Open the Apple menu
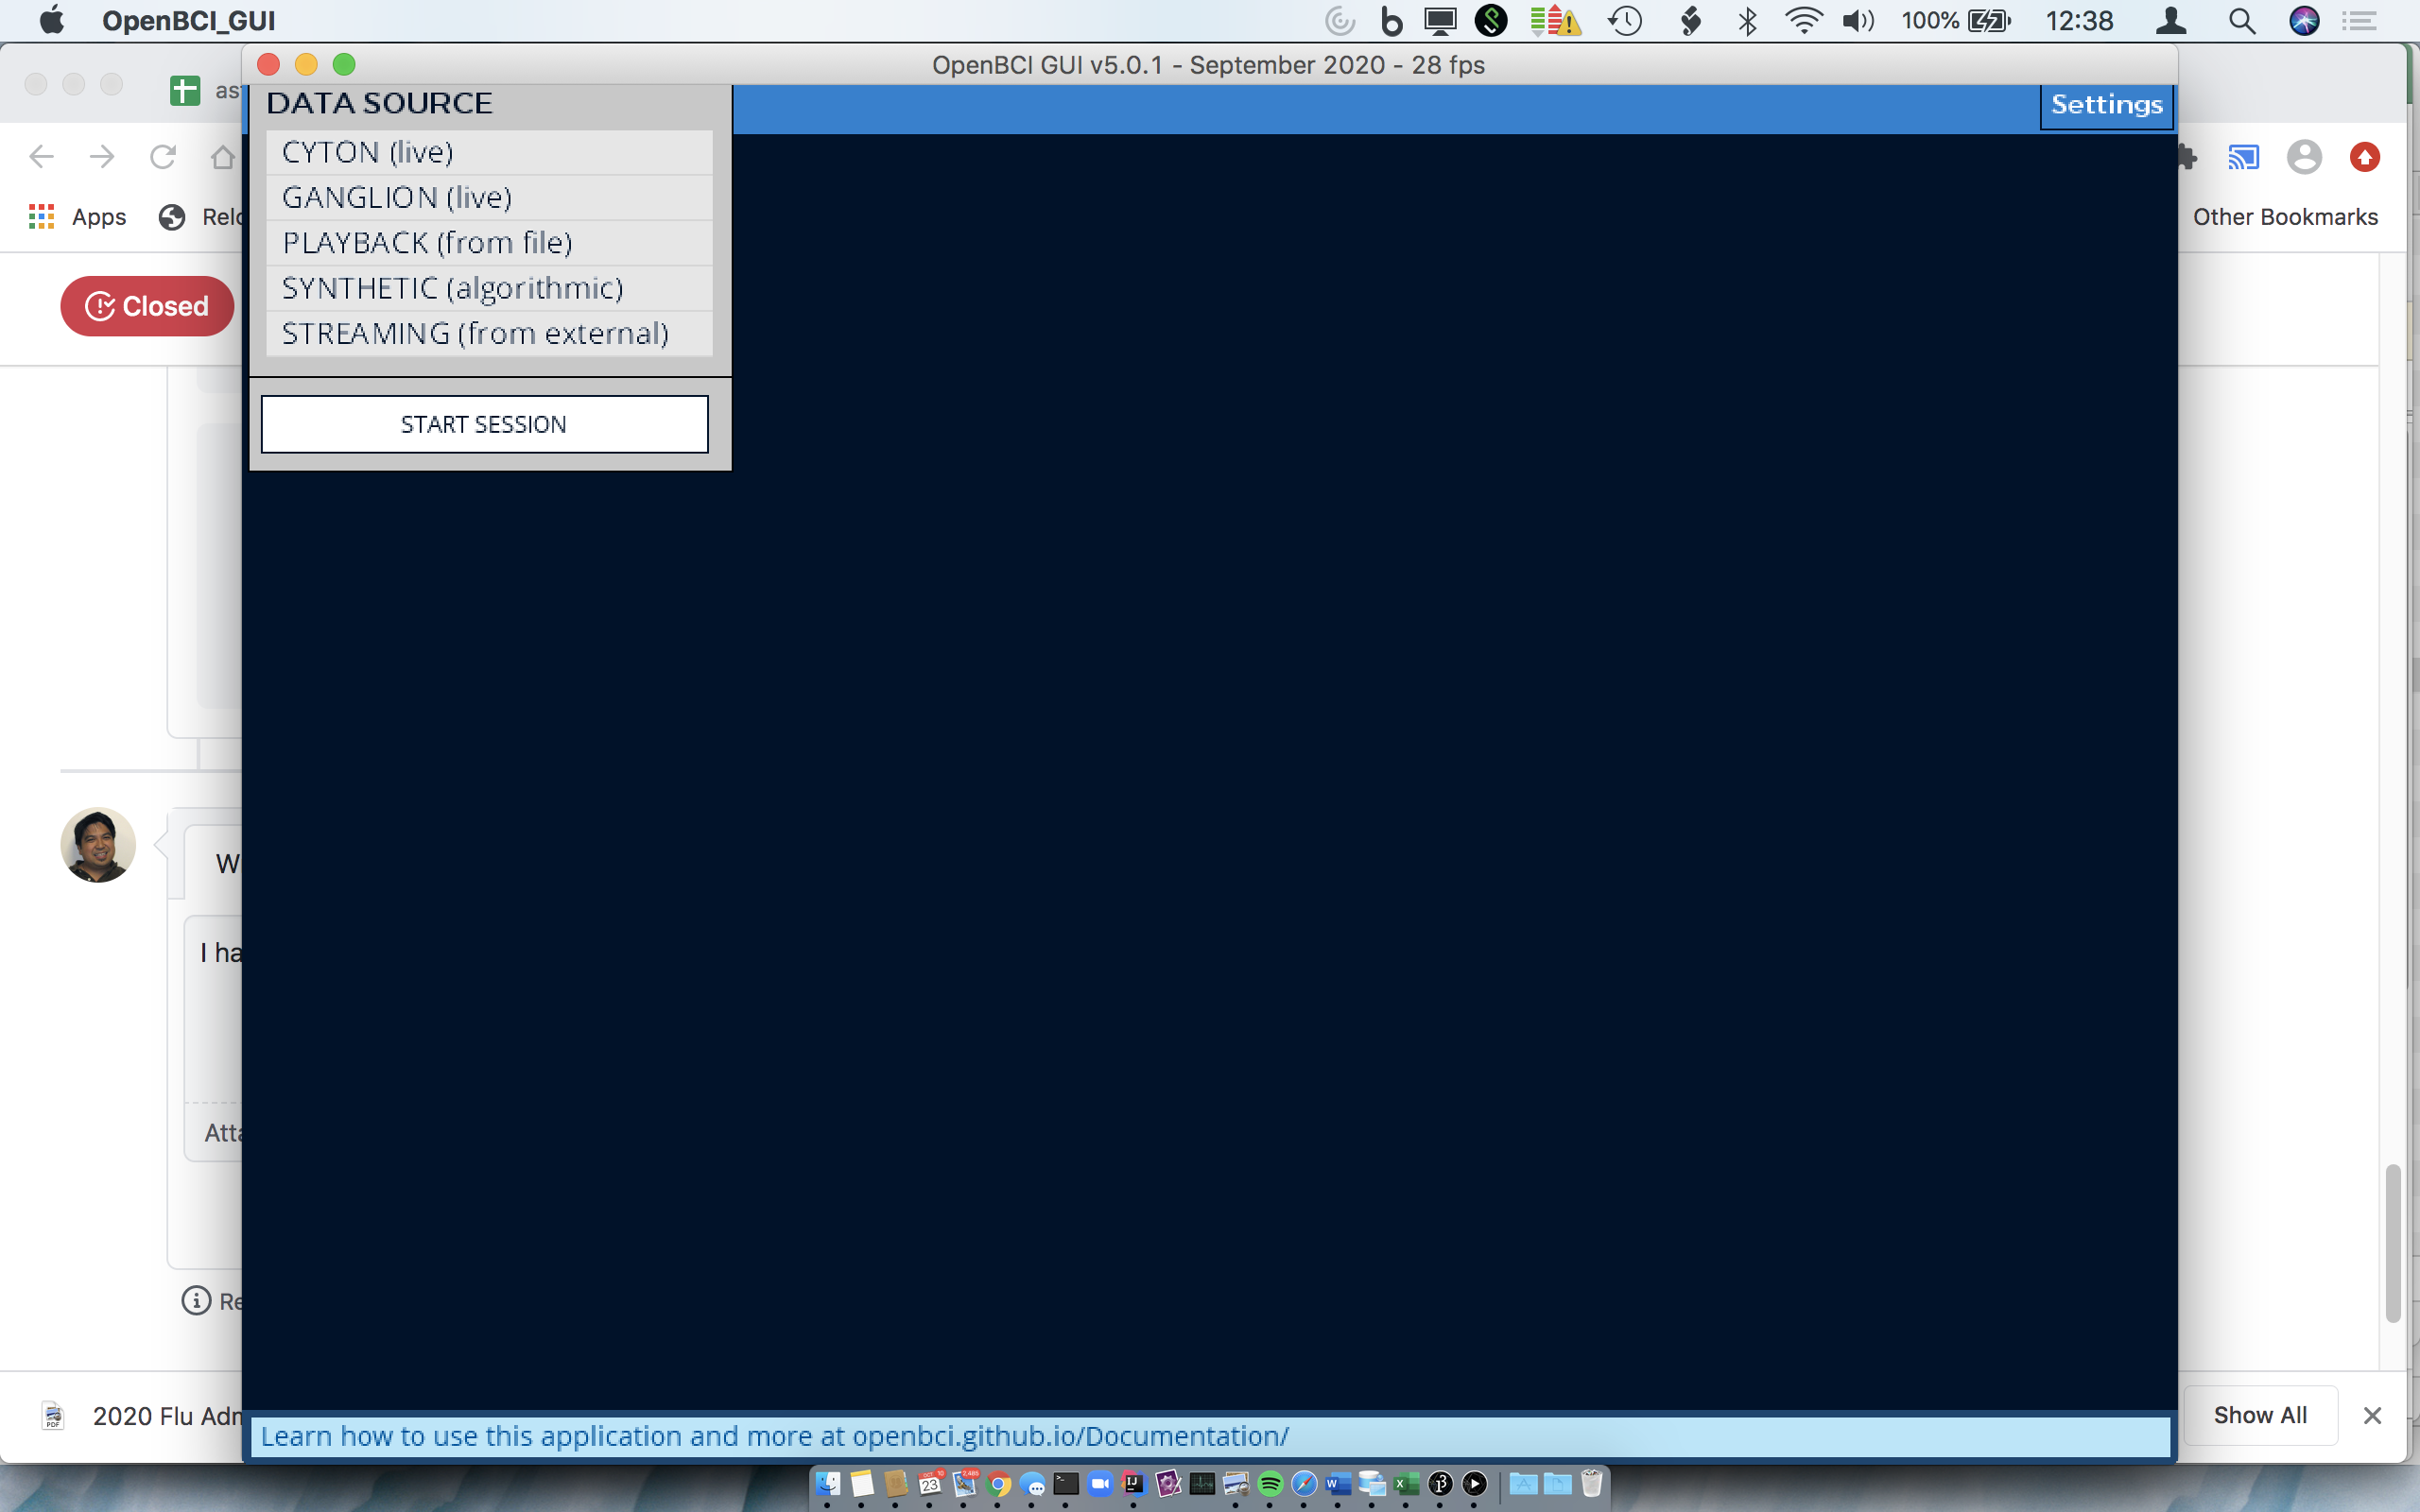The height and width of the screenshot is (1512, 2420). pos(51,21)
